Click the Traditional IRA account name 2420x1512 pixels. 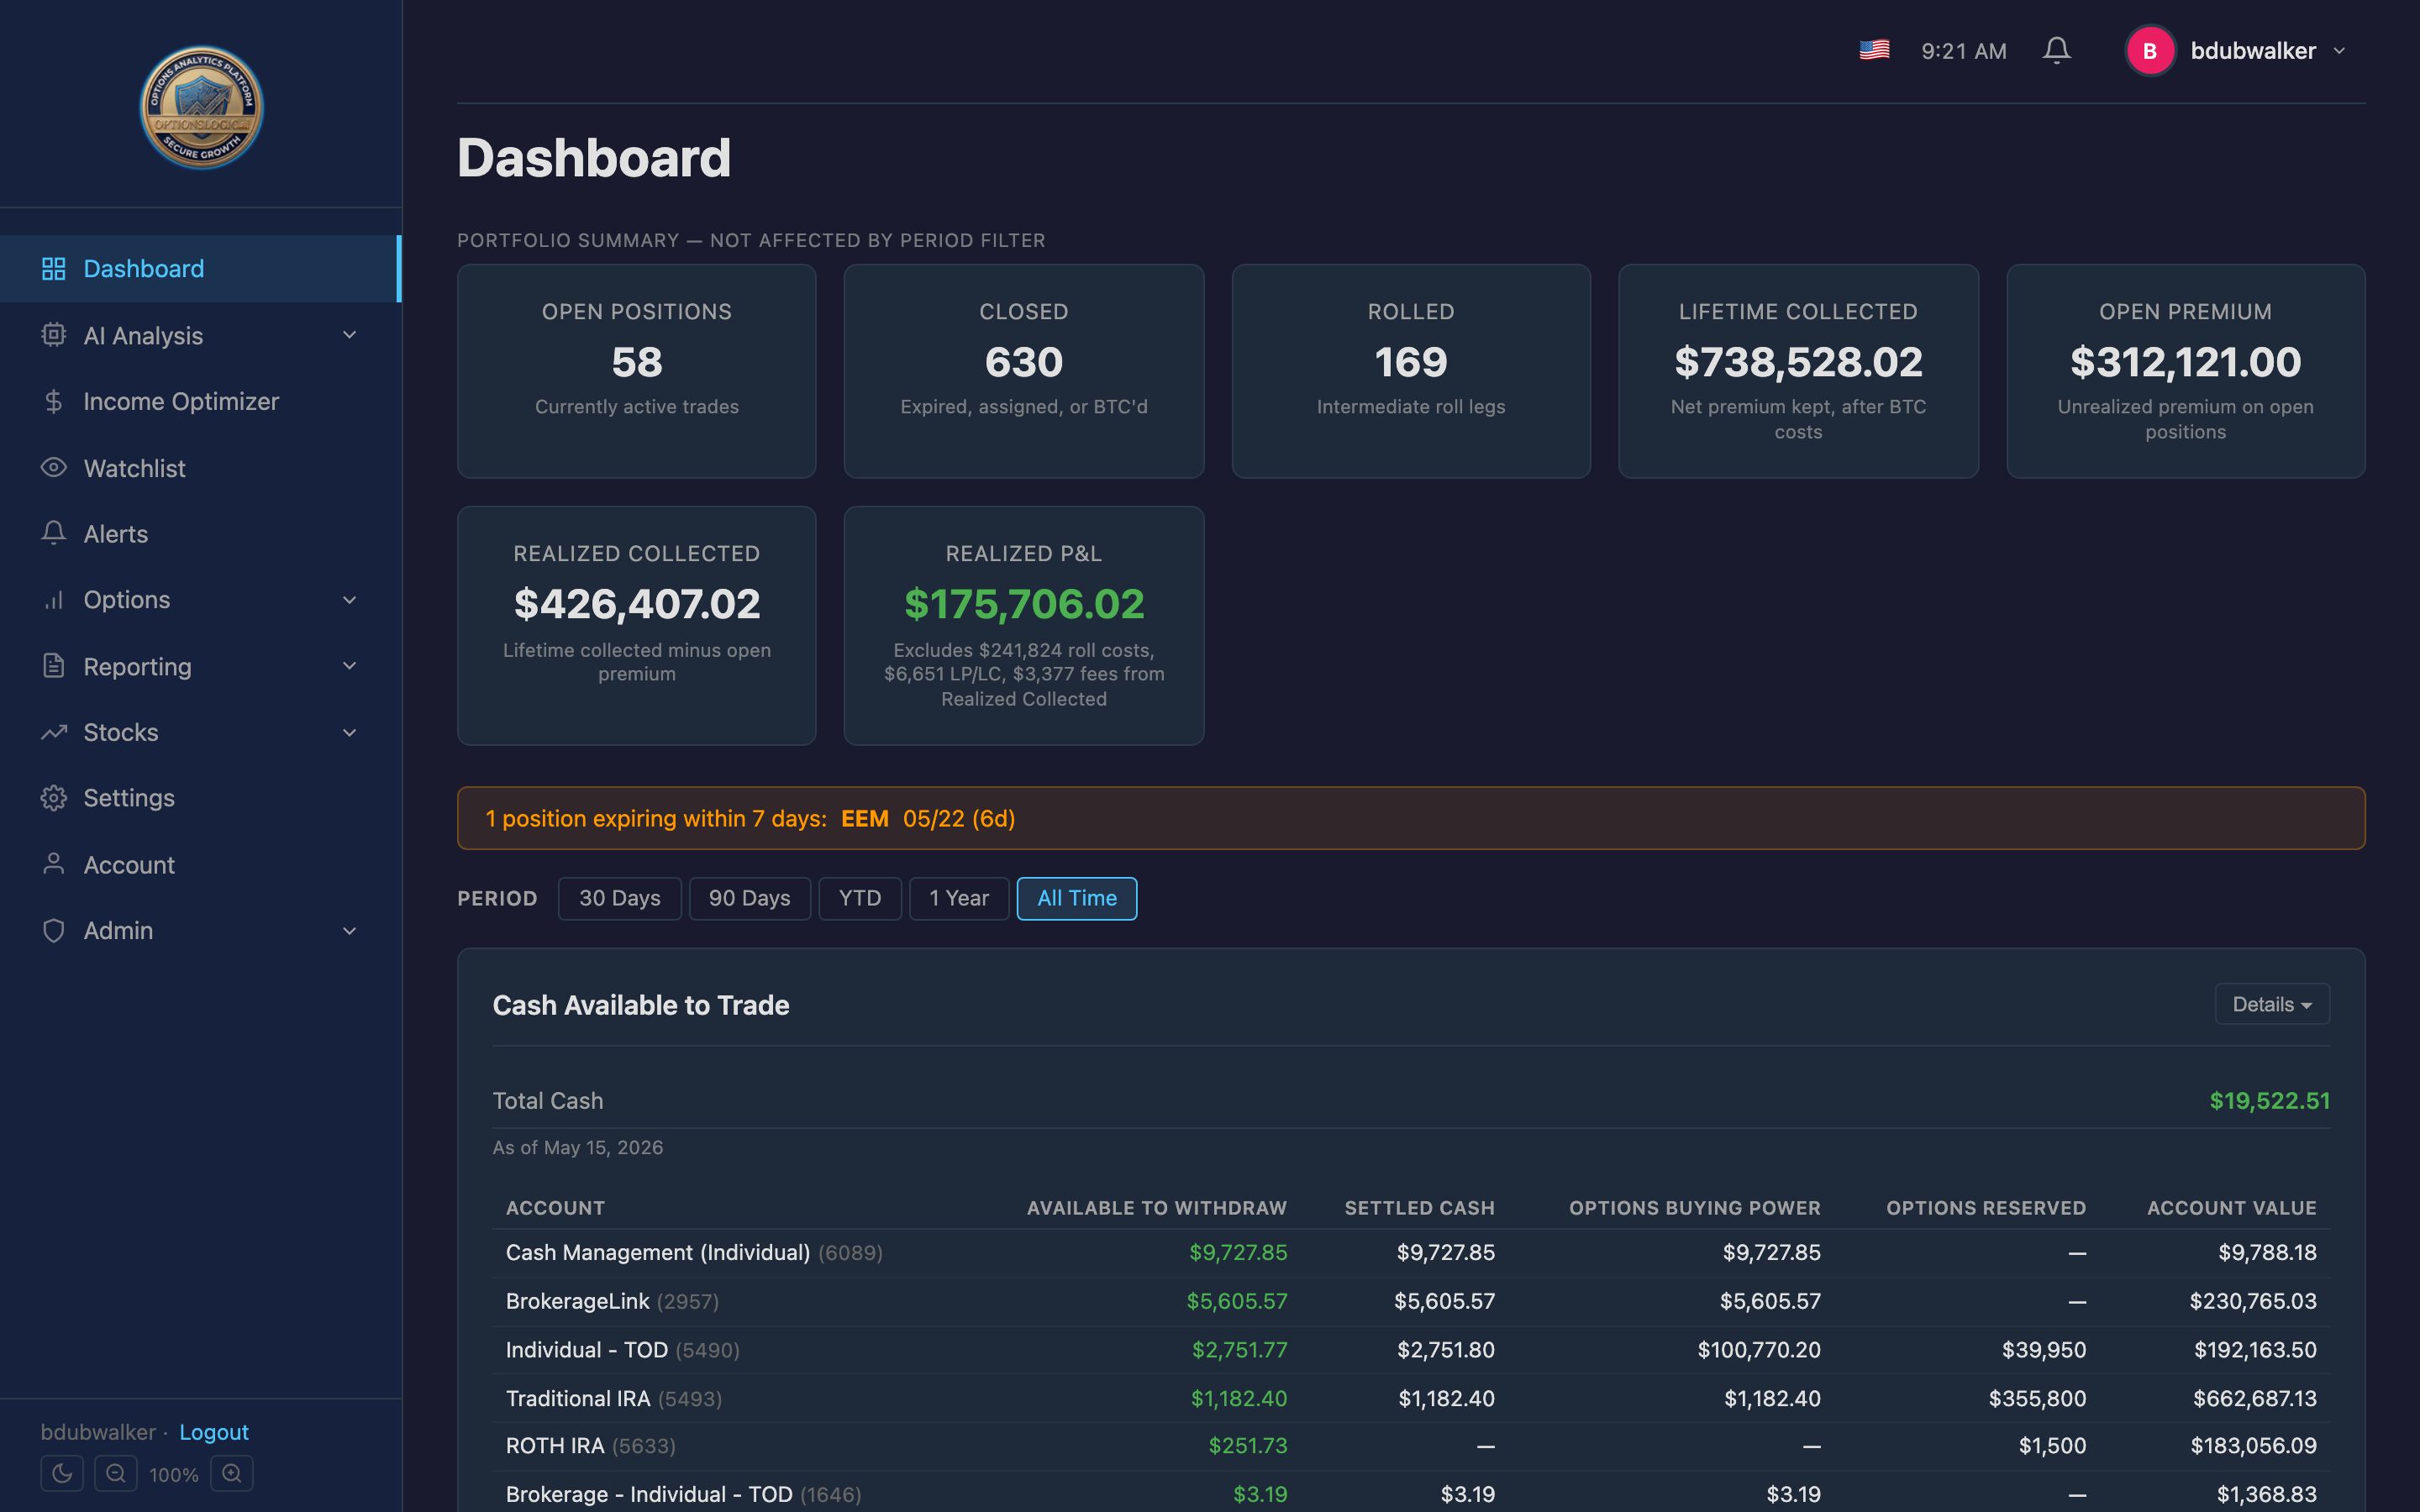578,1398
